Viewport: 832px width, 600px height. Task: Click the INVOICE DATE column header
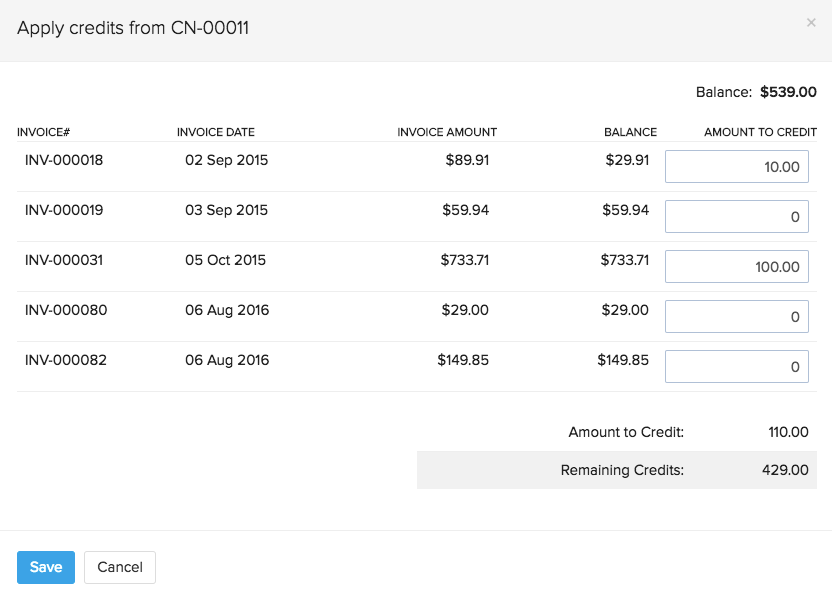216,131
